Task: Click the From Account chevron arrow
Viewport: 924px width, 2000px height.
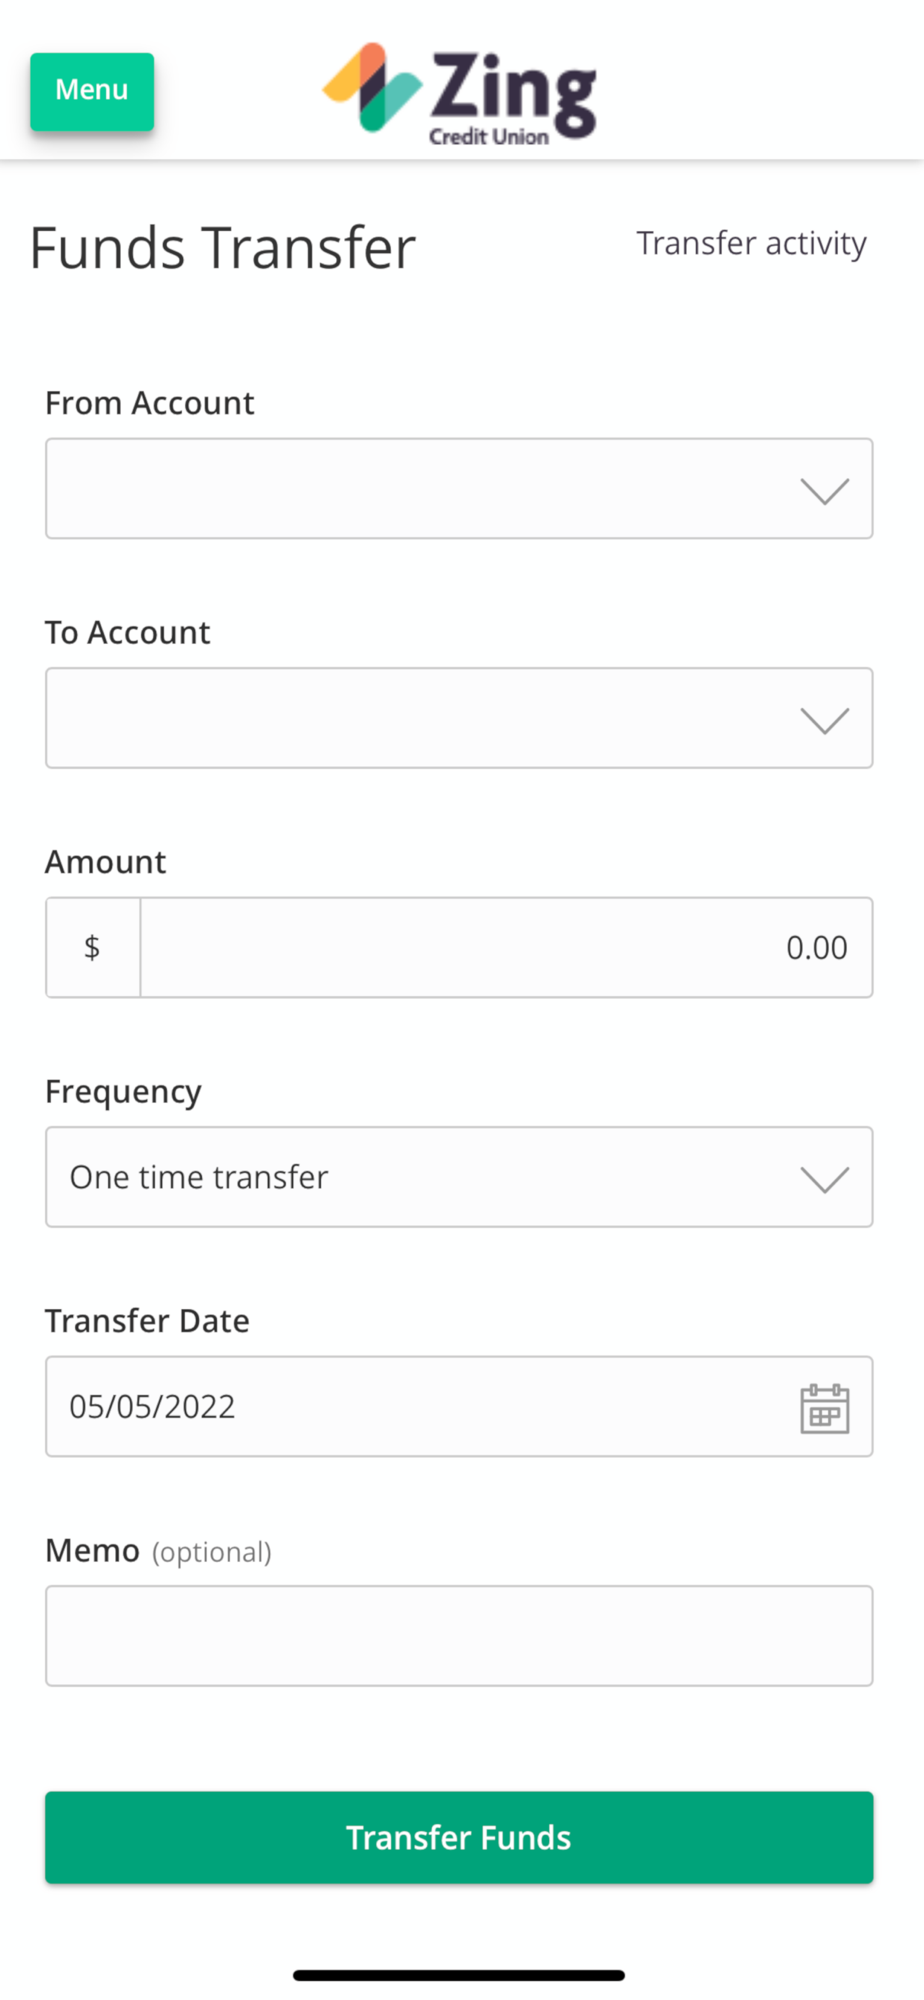Action: (x=825, y=491)
